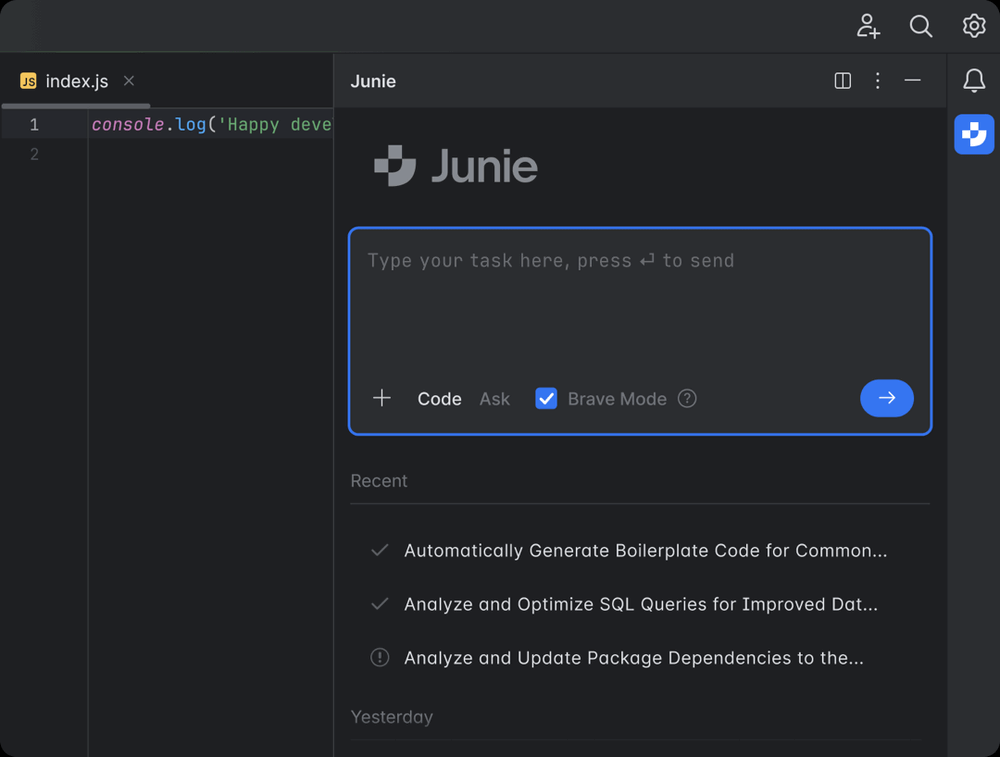Open the search icon in the toolbar

click(x=921, y=26)
